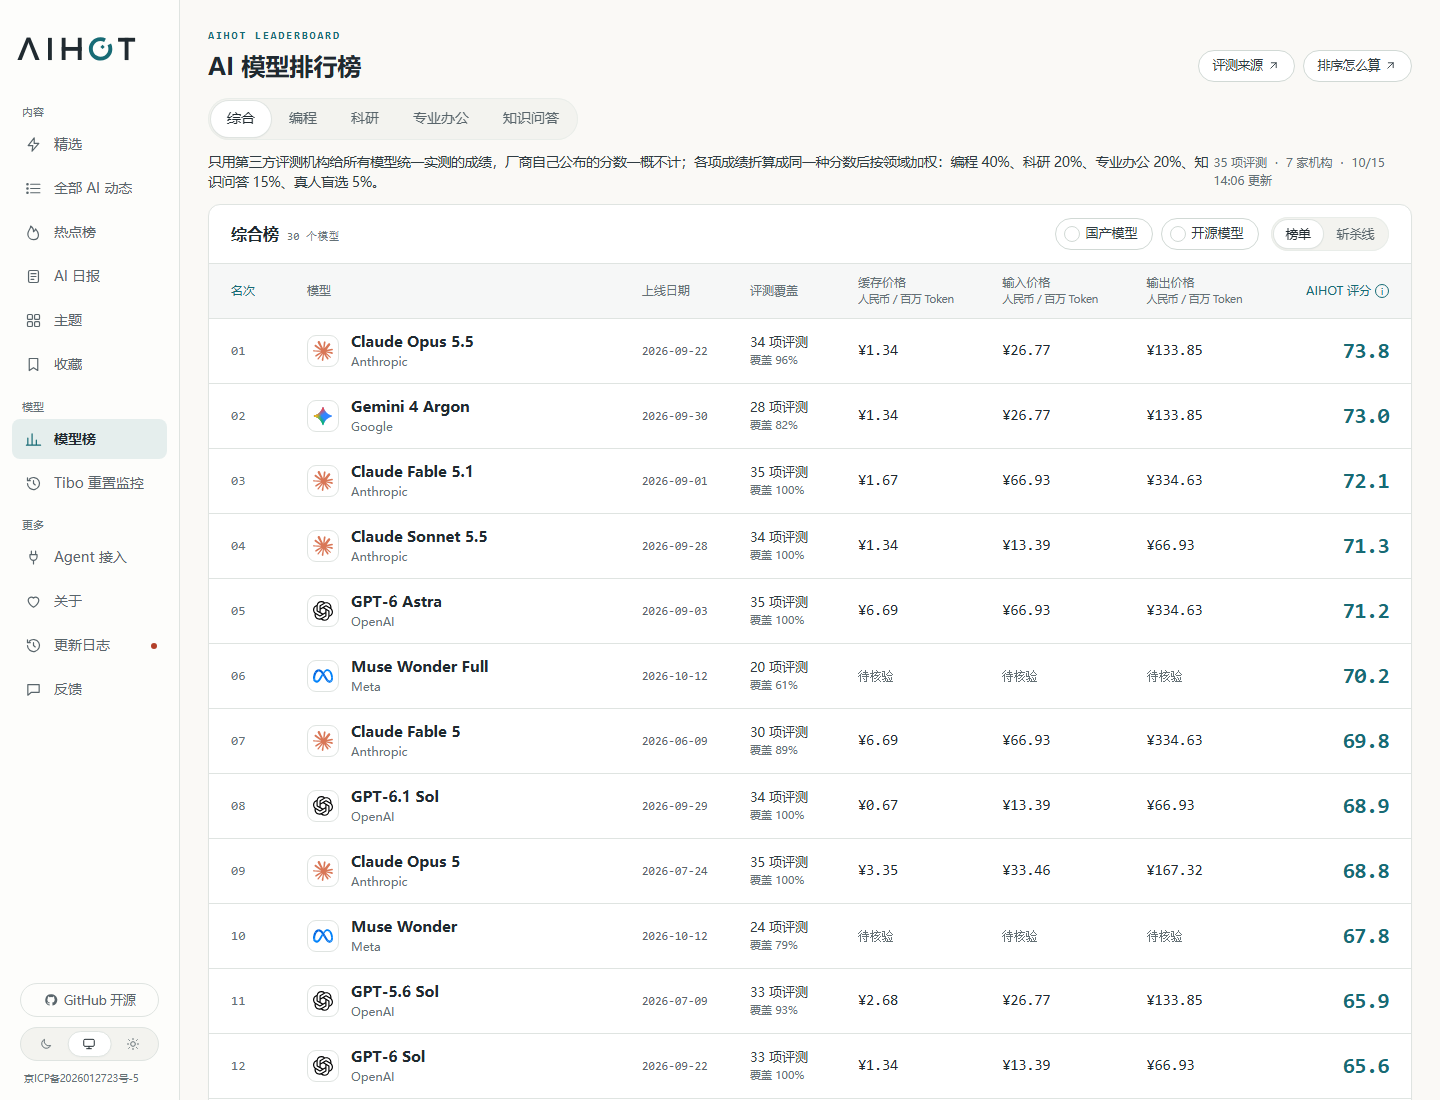Select the 综合 tab
The width and height of the screenshot is (1440, 1100).
pyautogui.click(x=241, y=118)
